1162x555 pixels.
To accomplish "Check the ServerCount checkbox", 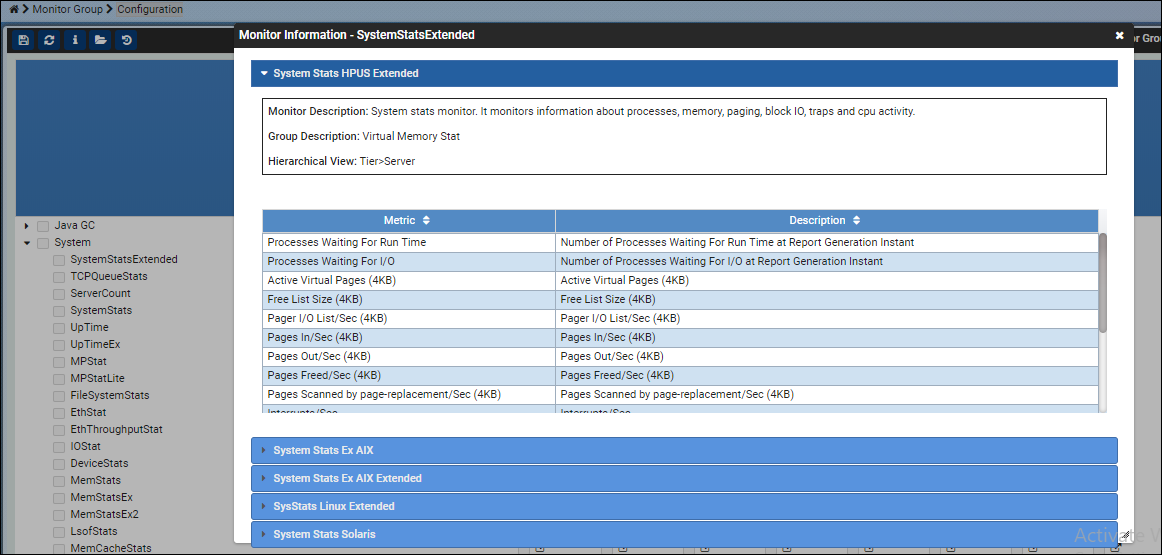I will pyautogui.click(x=59, y=294).
